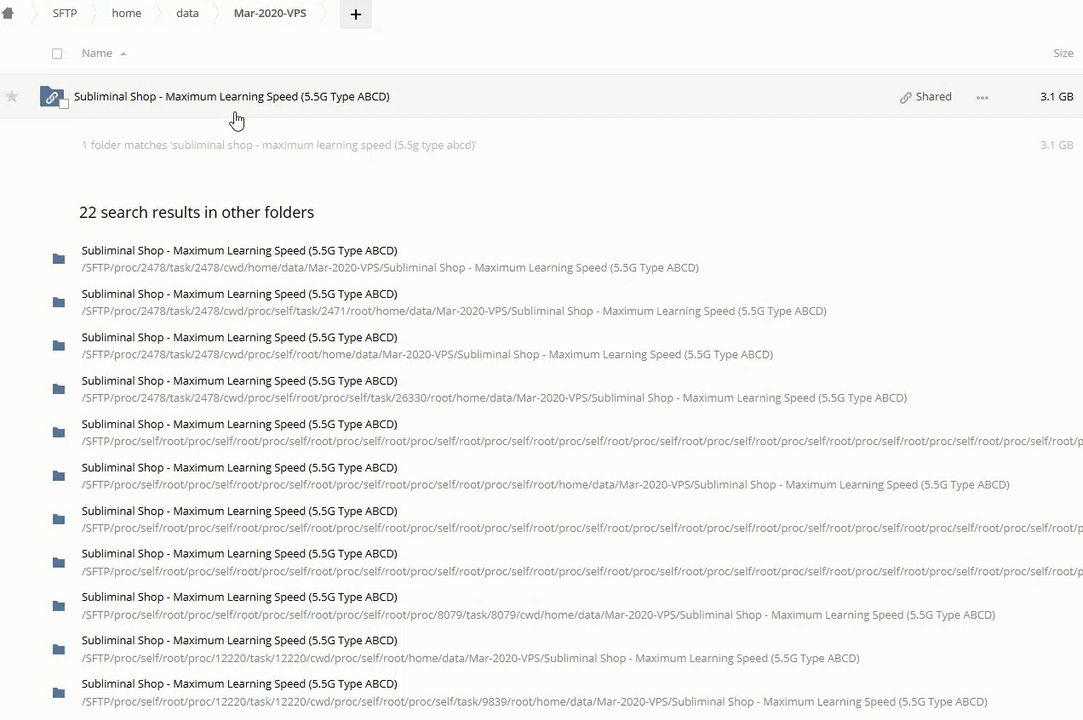Click the Shared label on the folder row
1083x720 pixels.
click(x=933, y=97)
